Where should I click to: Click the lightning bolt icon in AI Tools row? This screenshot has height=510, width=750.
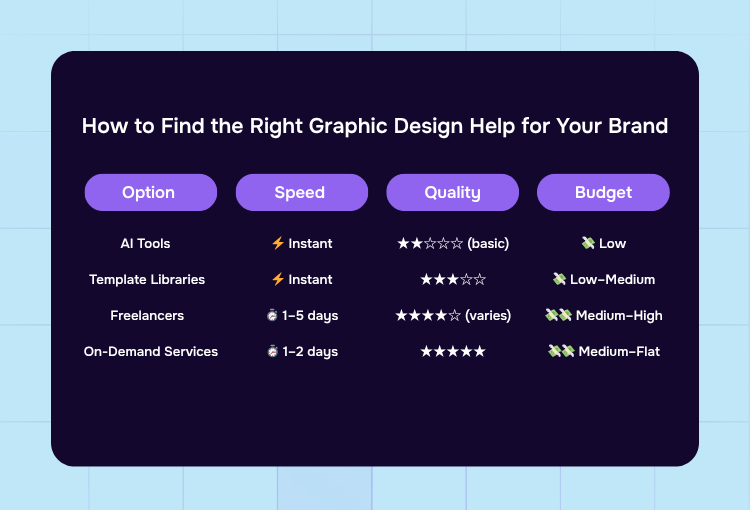pos(278,243)
